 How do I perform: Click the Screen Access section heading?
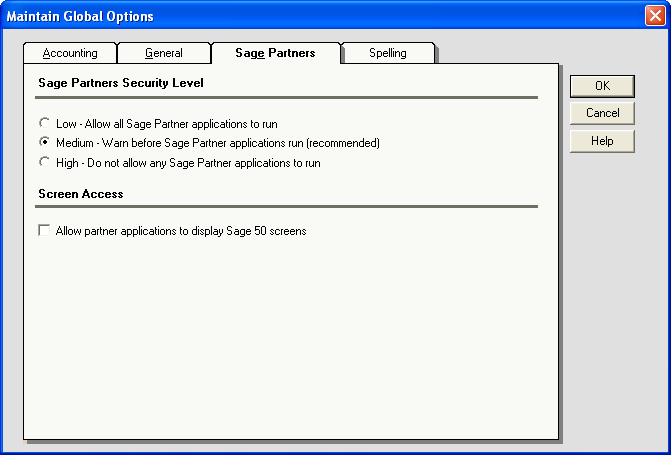81,193
